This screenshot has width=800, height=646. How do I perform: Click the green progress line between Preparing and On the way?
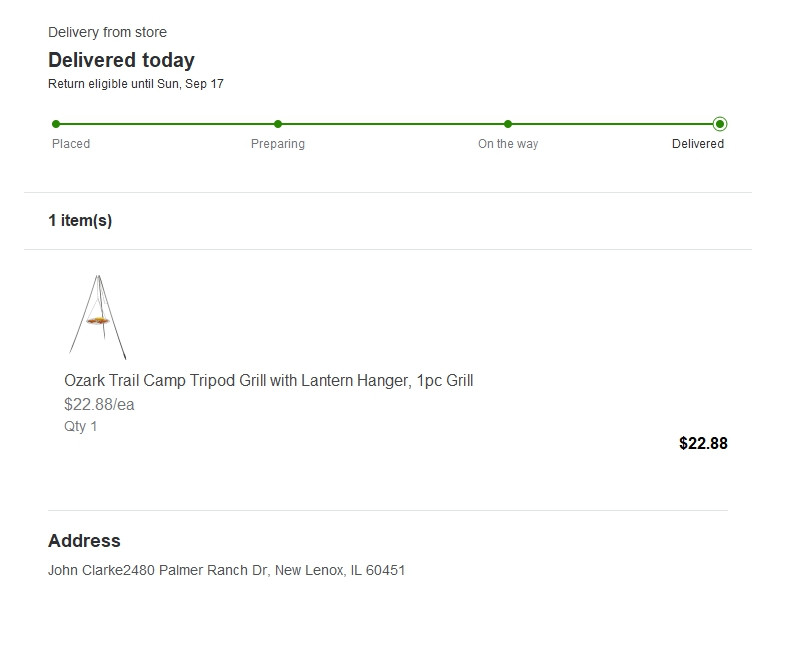click(393, 124)
